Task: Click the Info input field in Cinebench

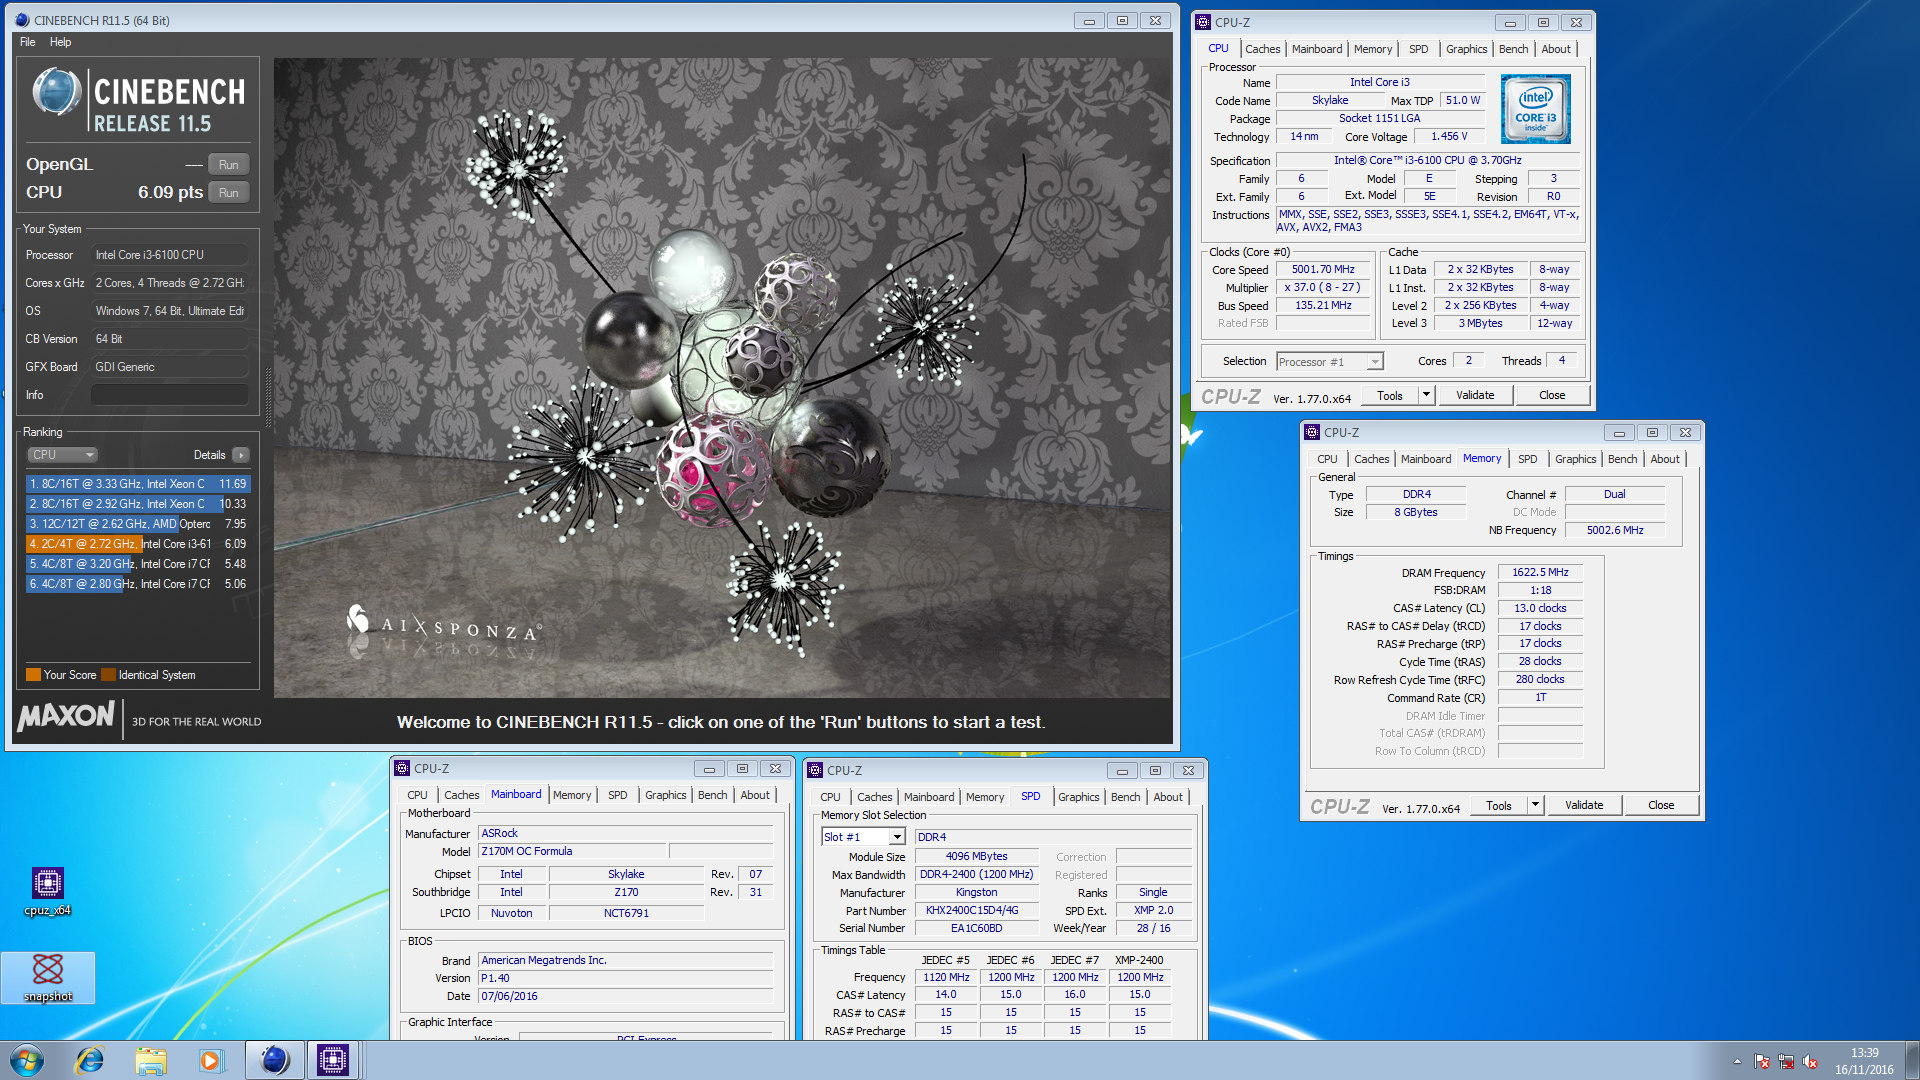Action: 170,395
